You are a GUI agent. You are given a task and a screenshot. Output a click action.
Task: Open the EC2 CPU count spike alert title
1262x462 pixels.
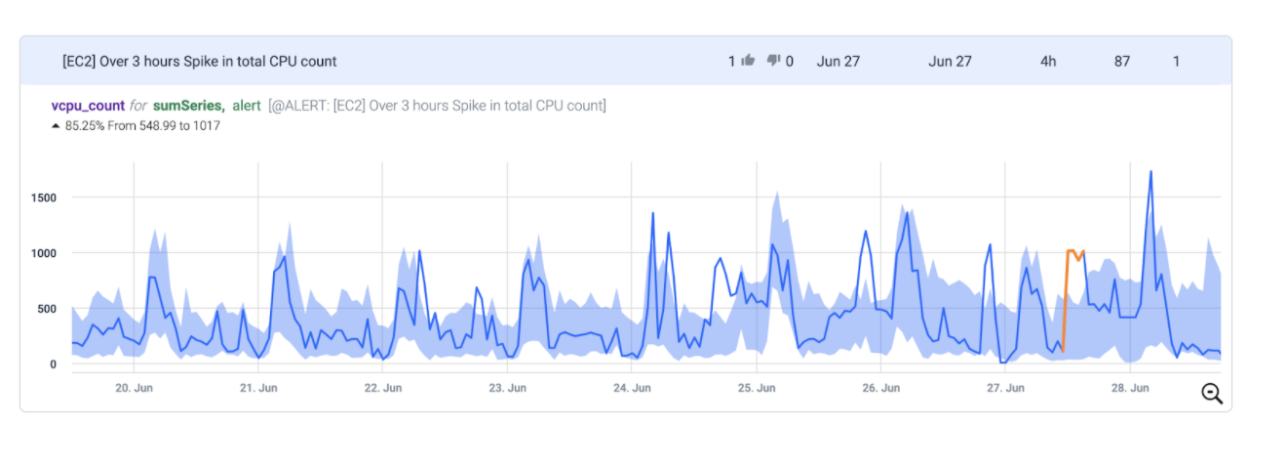pos(199,61)
